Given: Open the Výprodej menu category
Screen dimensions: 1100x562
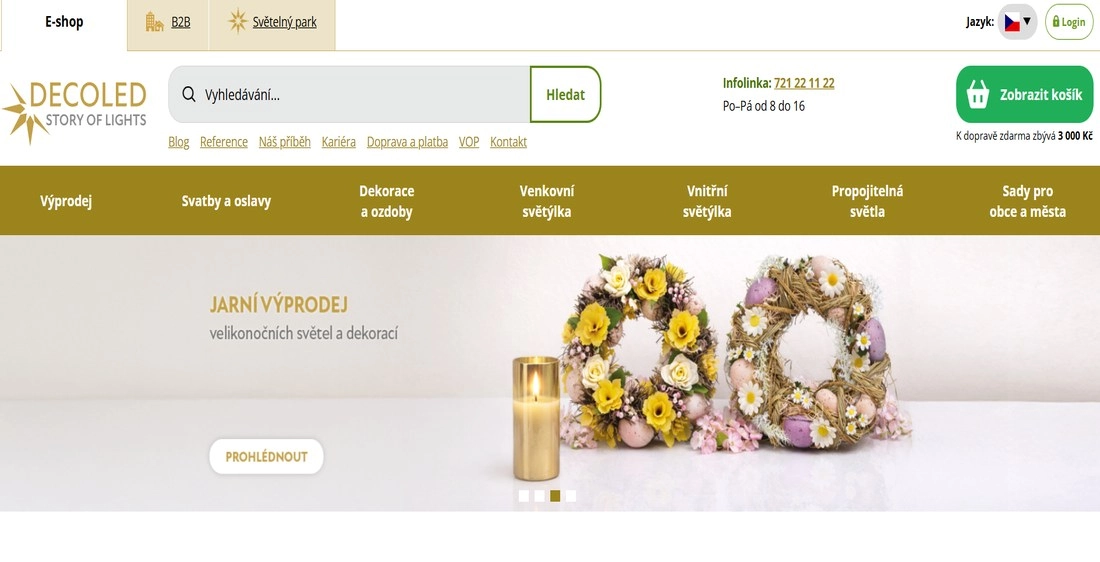Looking at the screenshot, I should click(x=66, y=201).
